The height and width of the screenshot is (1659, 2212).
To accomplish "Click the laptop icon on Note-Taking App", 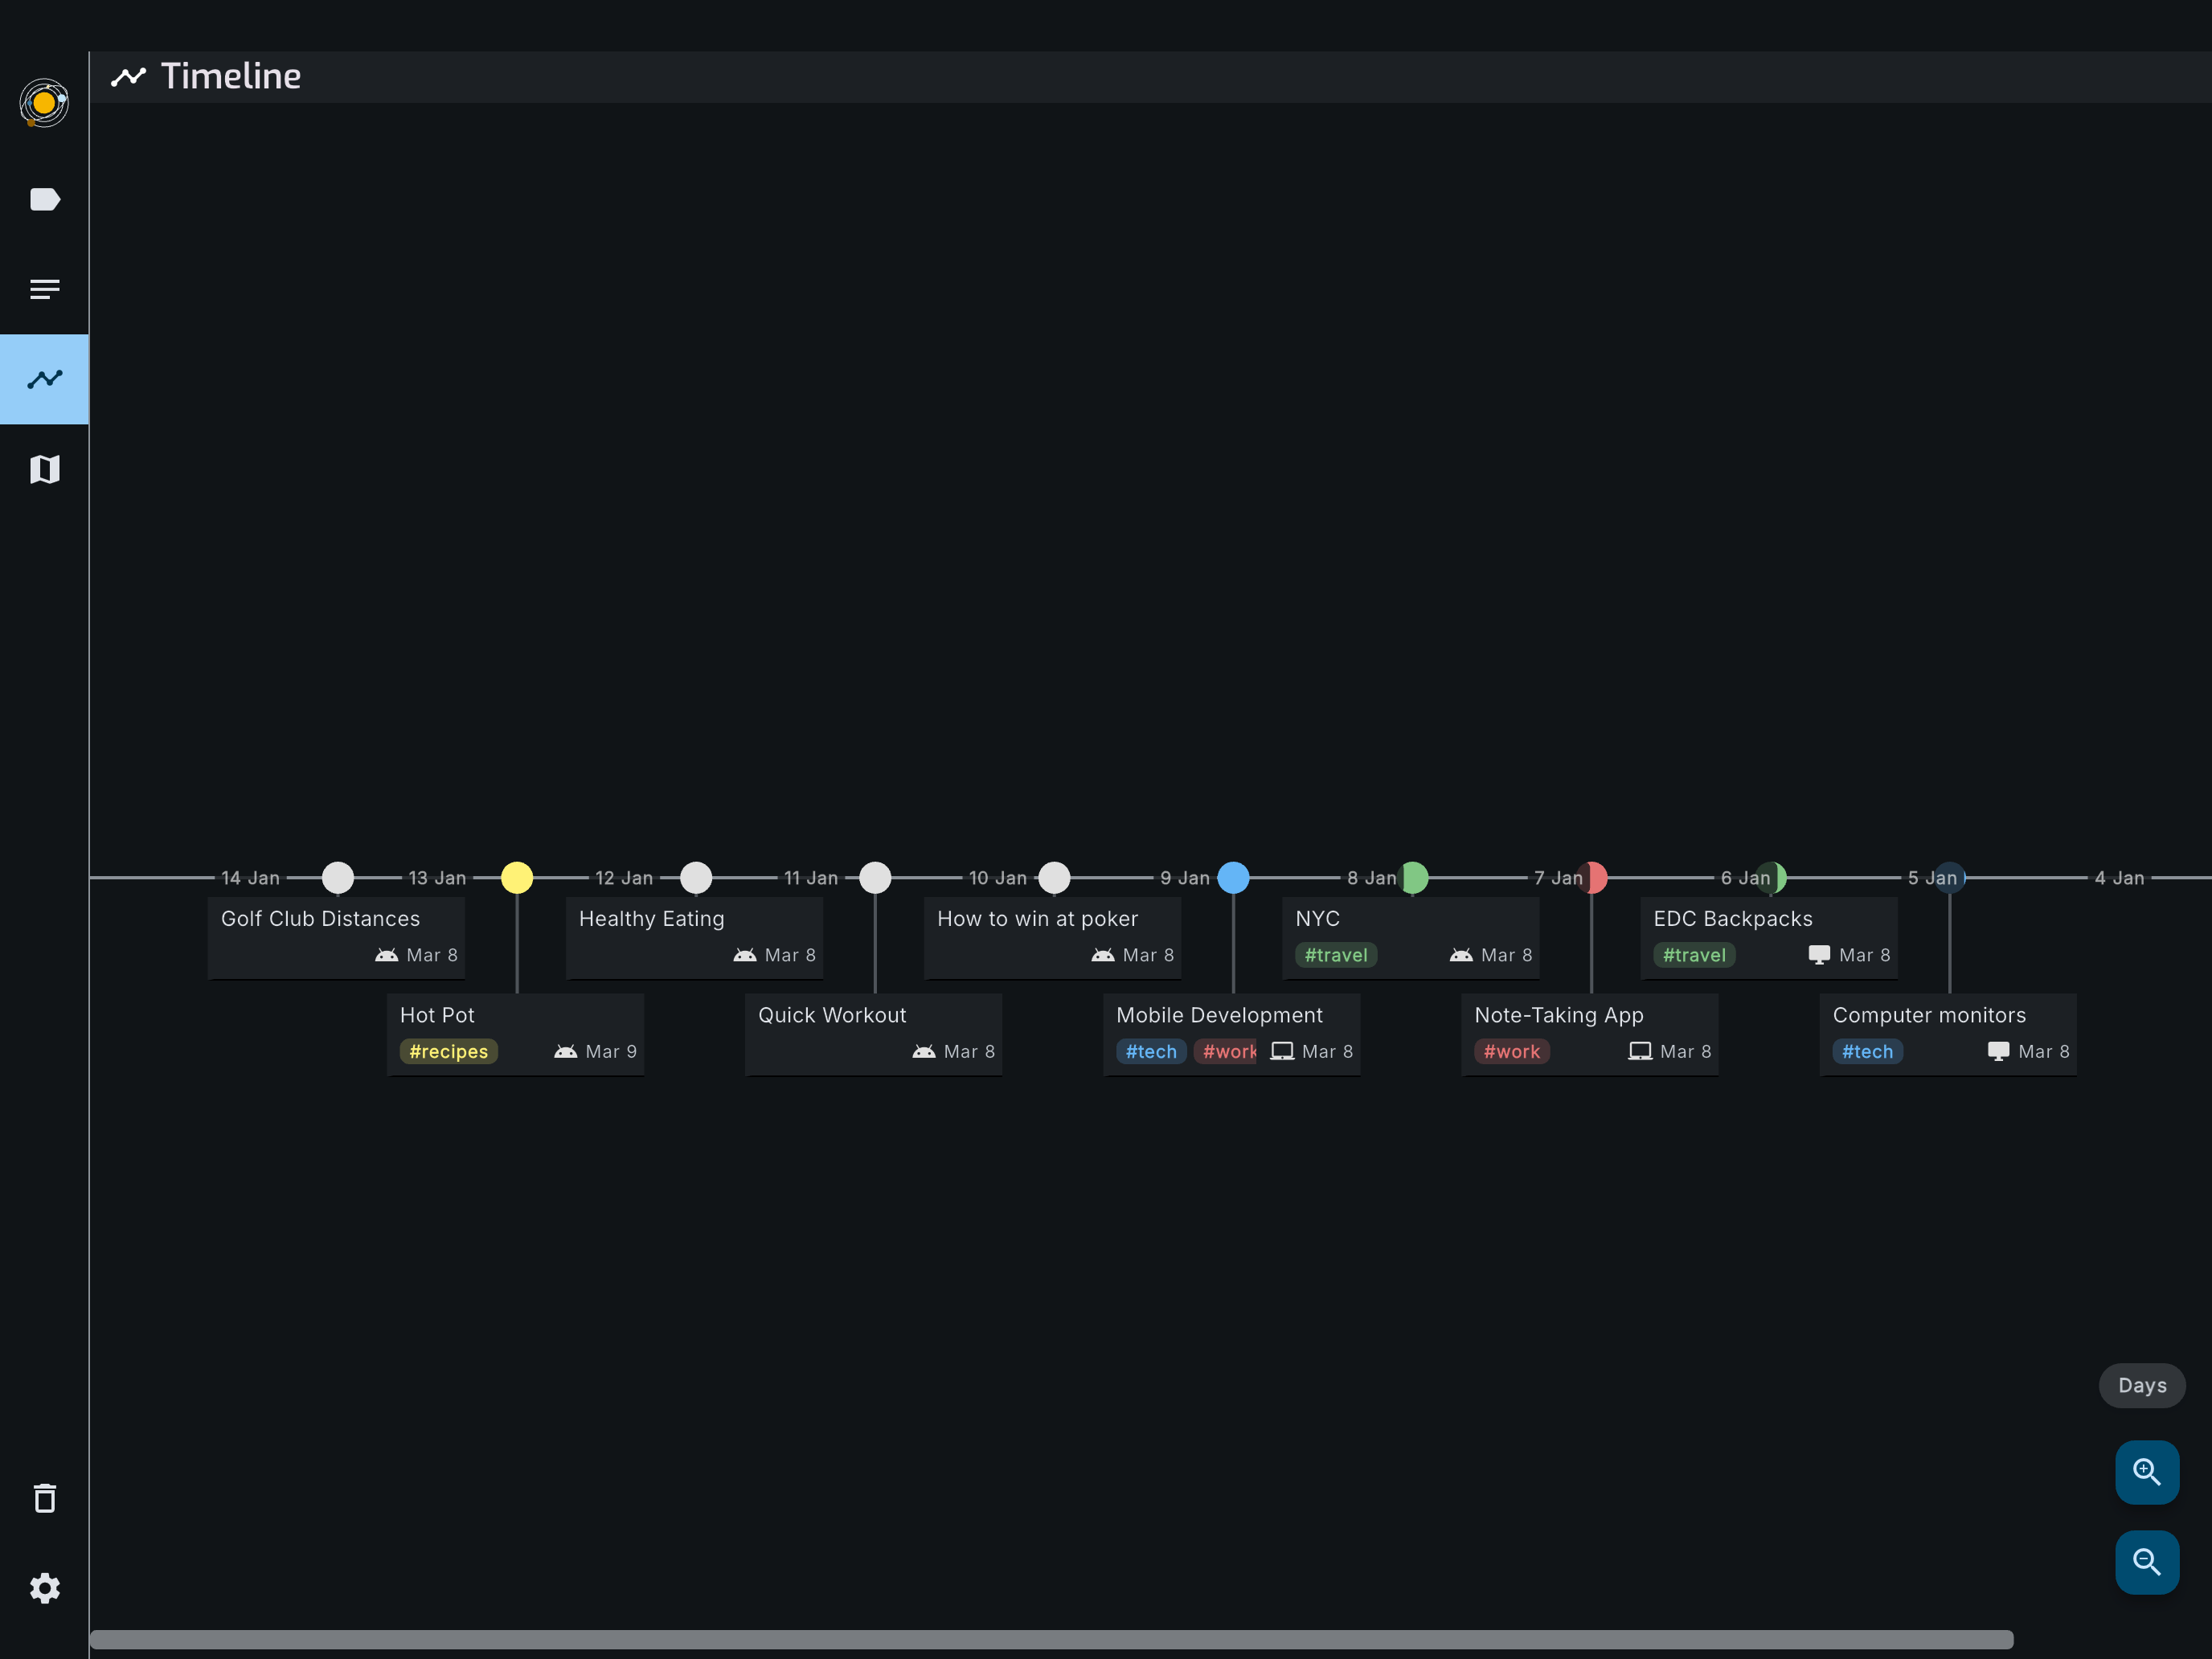I will pyautogui.click(x=1640, y=1051).
